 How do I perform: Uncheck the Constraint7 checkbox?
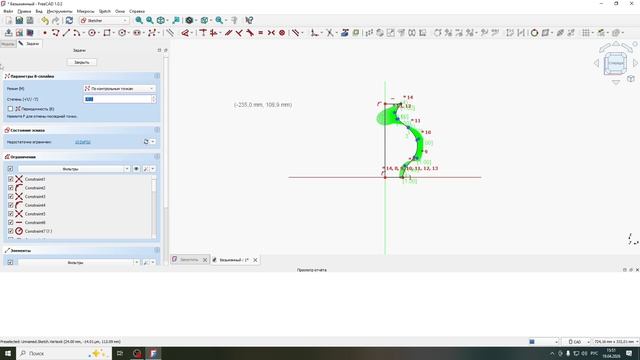pos(11,231)
